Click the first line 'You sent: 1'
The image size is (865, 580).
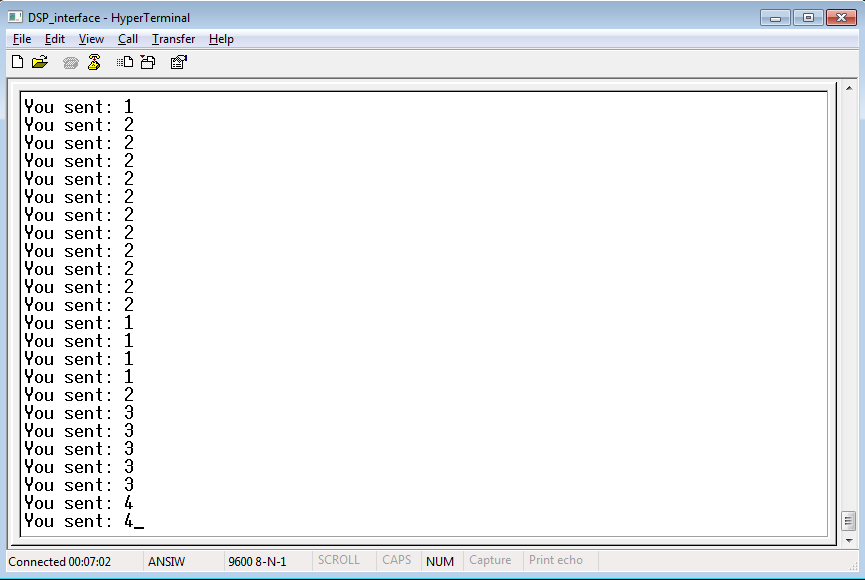[79, 107]
